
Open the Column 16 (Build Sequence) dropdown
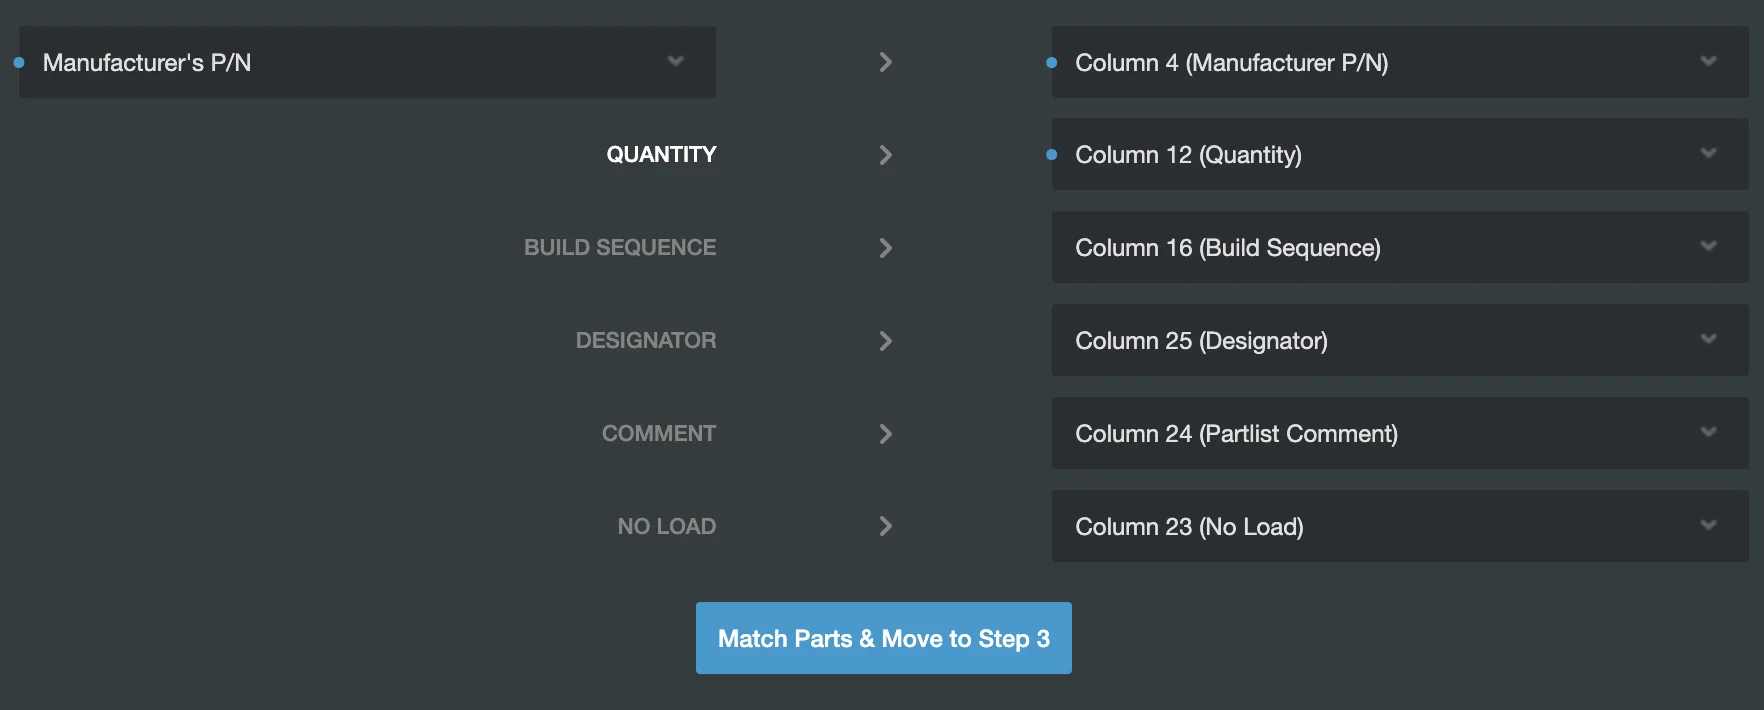(x=1399, y=248)
